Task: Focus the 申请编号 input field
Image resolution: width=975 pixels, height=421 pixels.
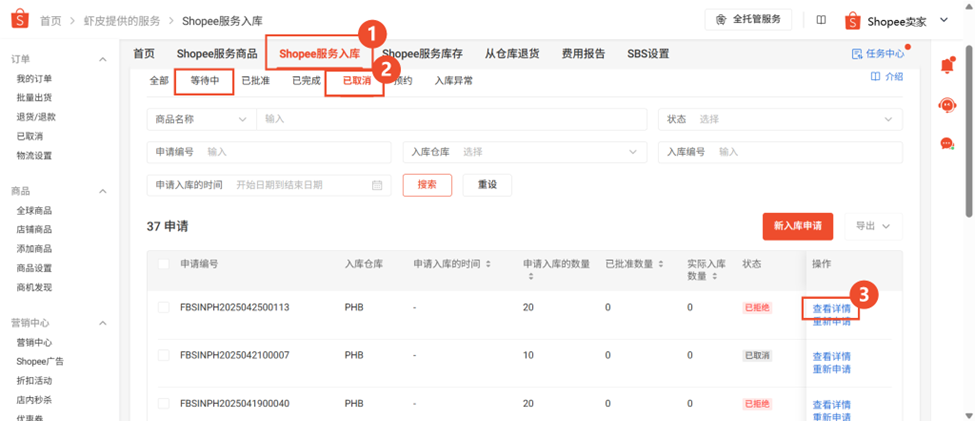Action: (x=269, y=152)
